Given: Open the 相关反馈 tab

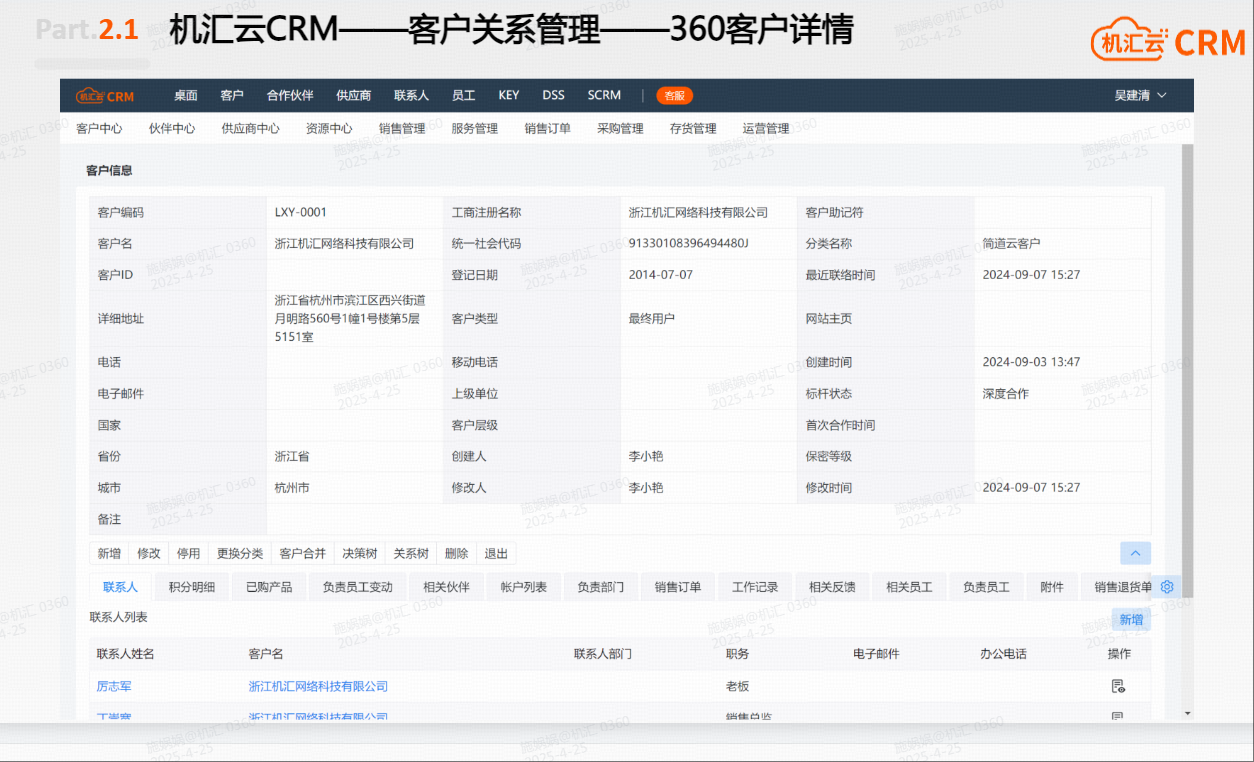Looking at the screenshot, I should (x=832, y=587).
